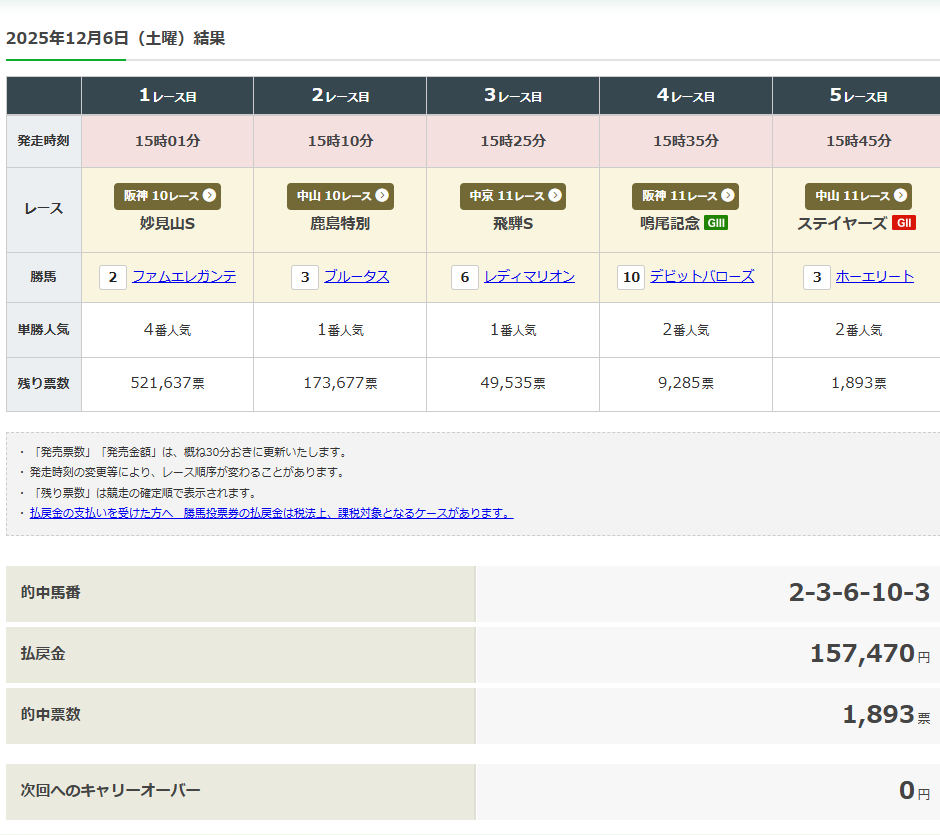The width and height of the screenshot is (940, 835).
Task: Click the arrow icon on 阪神 10レース
Action: point(209,196)
